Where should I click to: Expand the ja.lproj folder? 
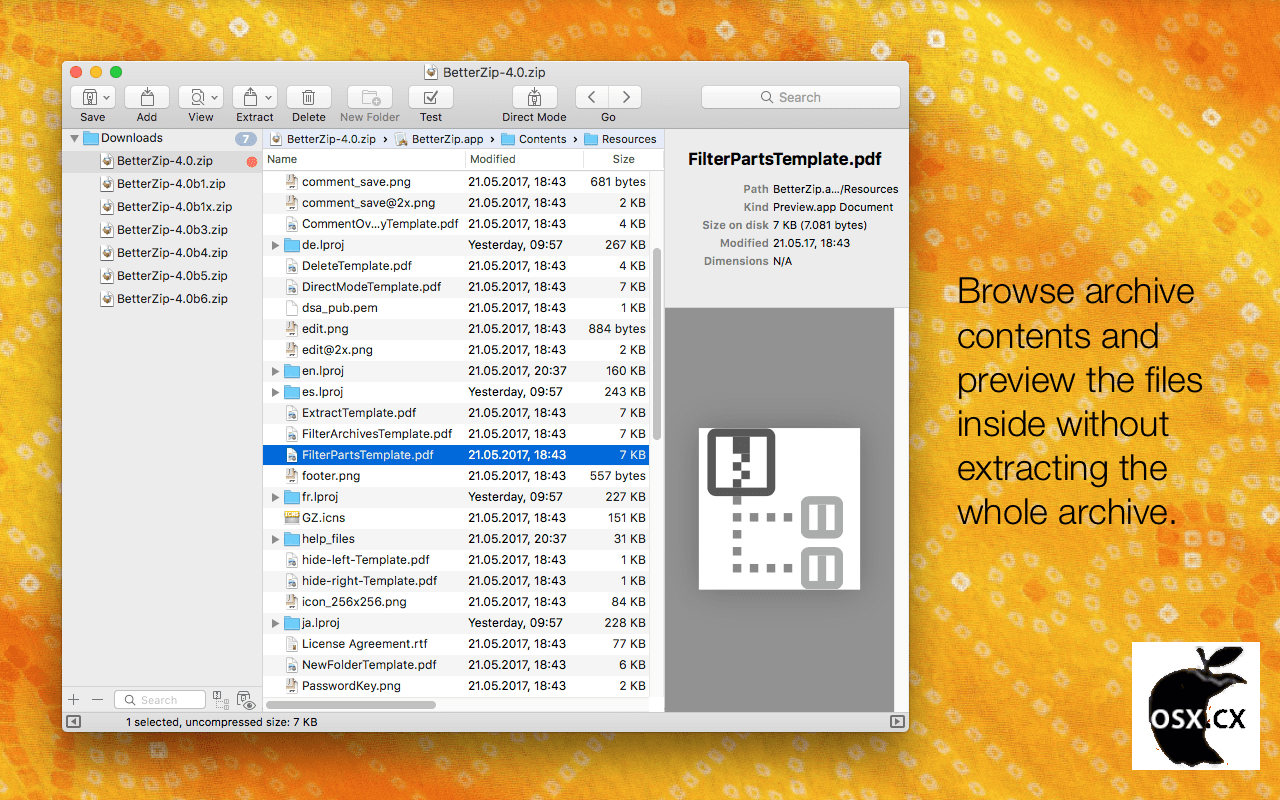tap(276, 623)
